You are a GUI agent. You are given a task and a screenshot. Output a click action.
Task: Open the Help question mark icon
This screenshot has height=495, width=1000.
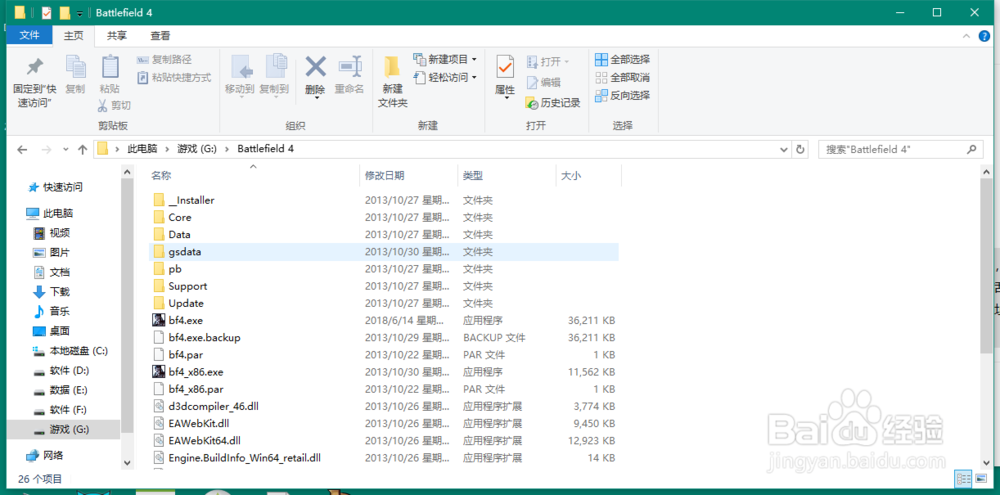(985, 36)
